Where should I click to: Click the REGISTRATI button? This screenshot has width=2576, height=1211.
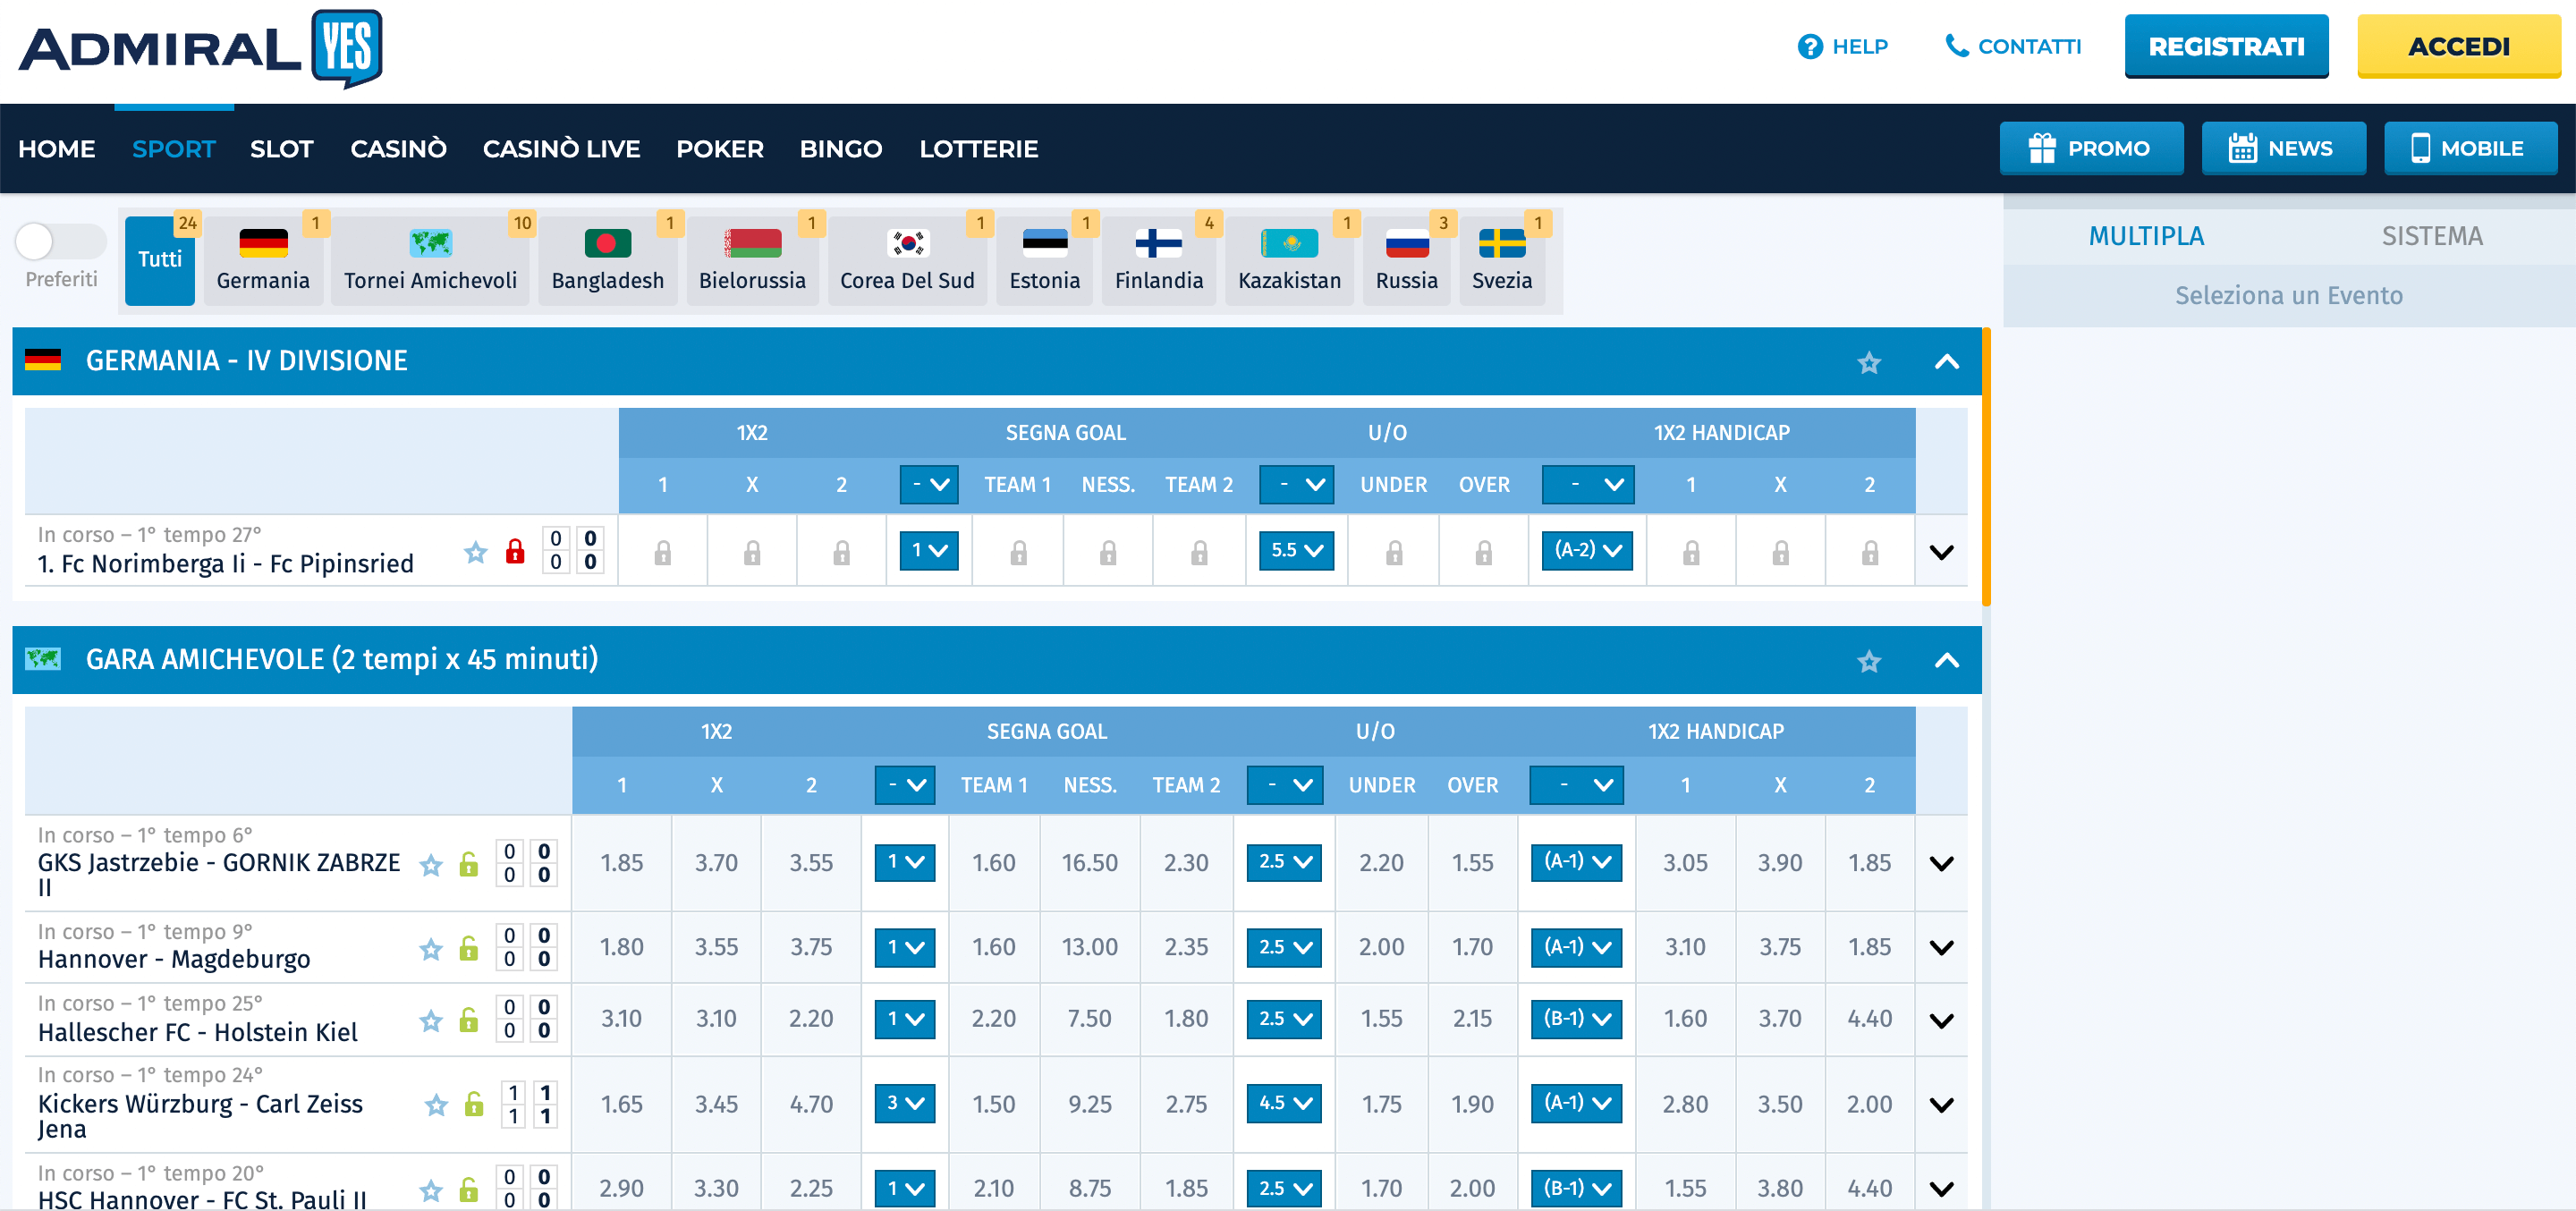(2226, 46)
